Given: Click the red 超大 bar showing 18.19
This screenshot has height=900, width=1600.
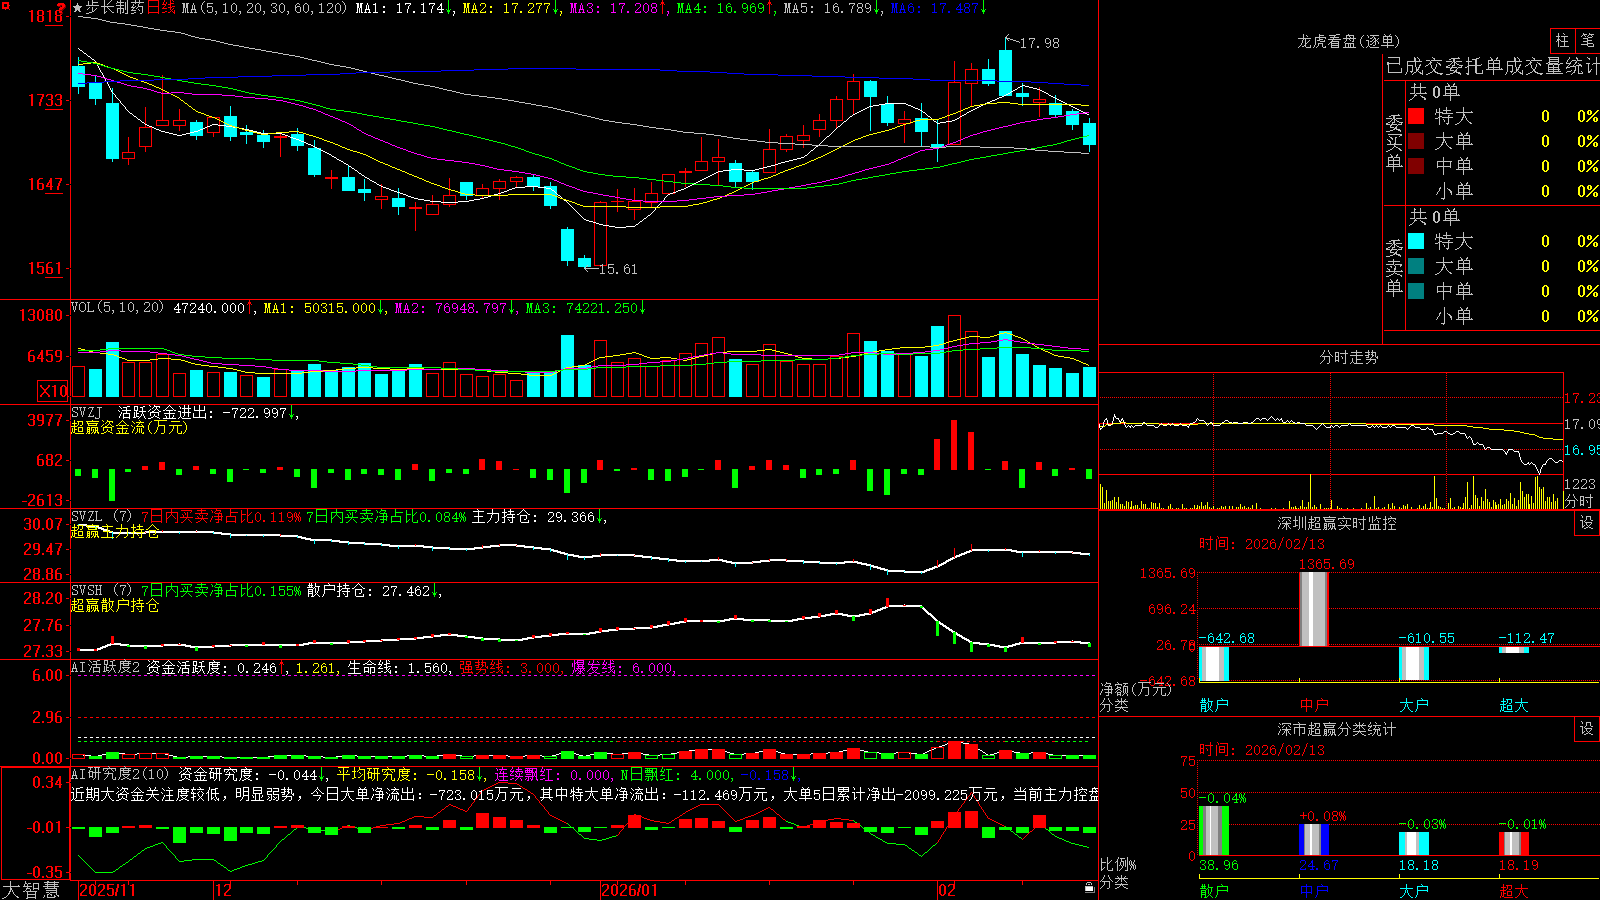Looking at the screenshot, I should pos(1514,843).
